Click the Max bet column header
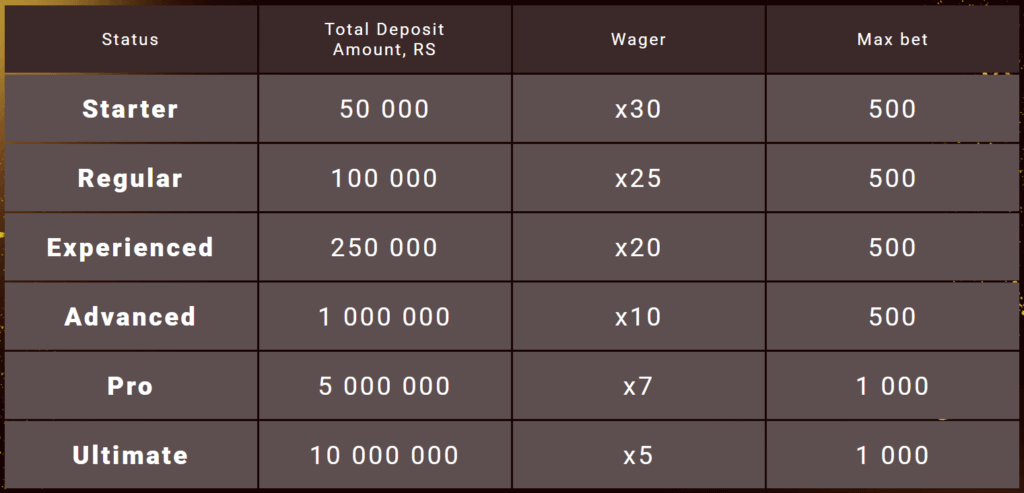This screenshot has height=493, width=1024. pos(892,39)
